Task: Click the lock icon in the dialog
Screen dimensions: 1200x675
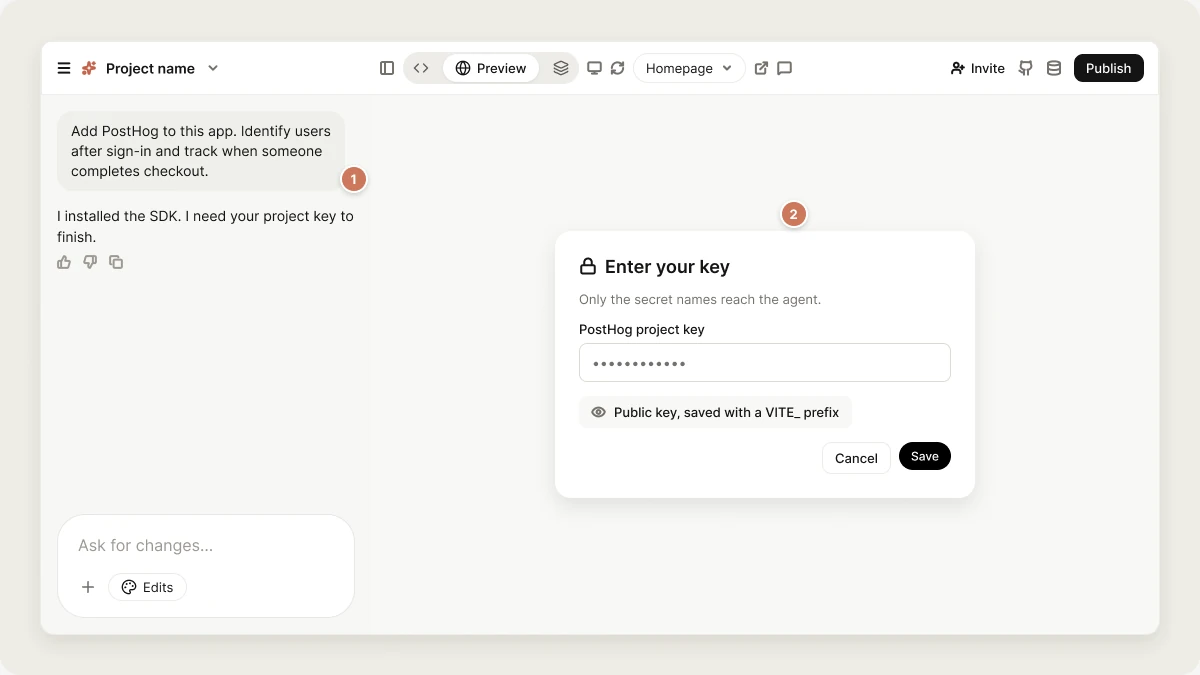Action: [588, 267]
